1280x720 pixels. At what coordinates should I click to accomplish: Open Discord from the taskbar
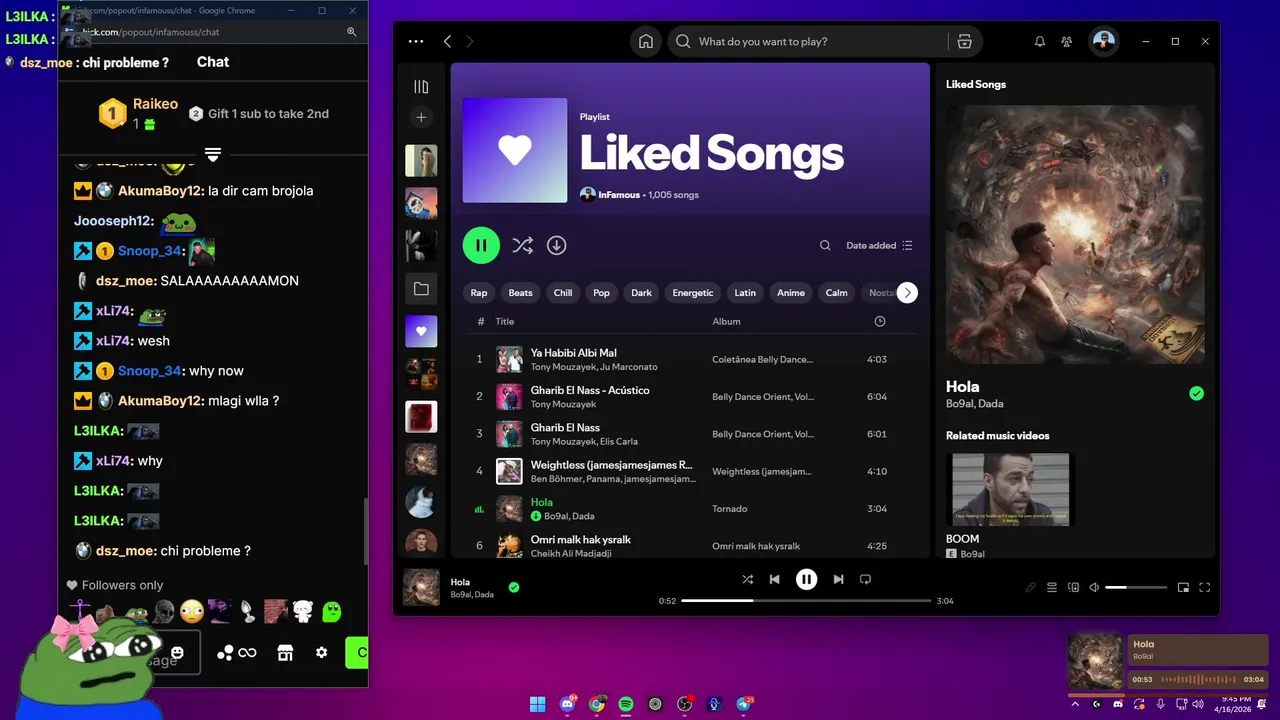tap(567, 704)
